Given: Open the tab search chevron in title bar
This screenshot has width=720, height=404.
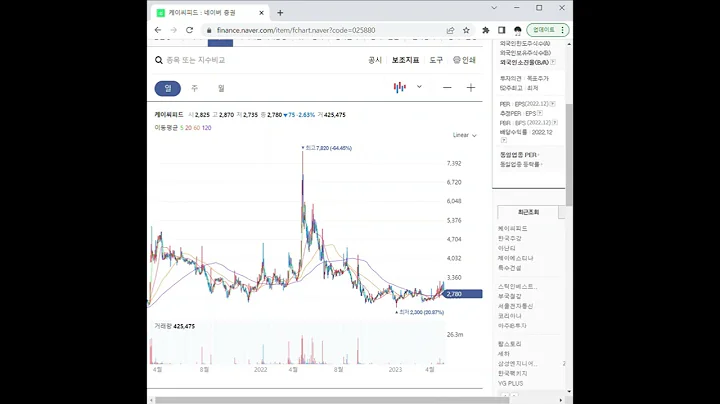Looking at the screenshot, I should tap(494, 8).
